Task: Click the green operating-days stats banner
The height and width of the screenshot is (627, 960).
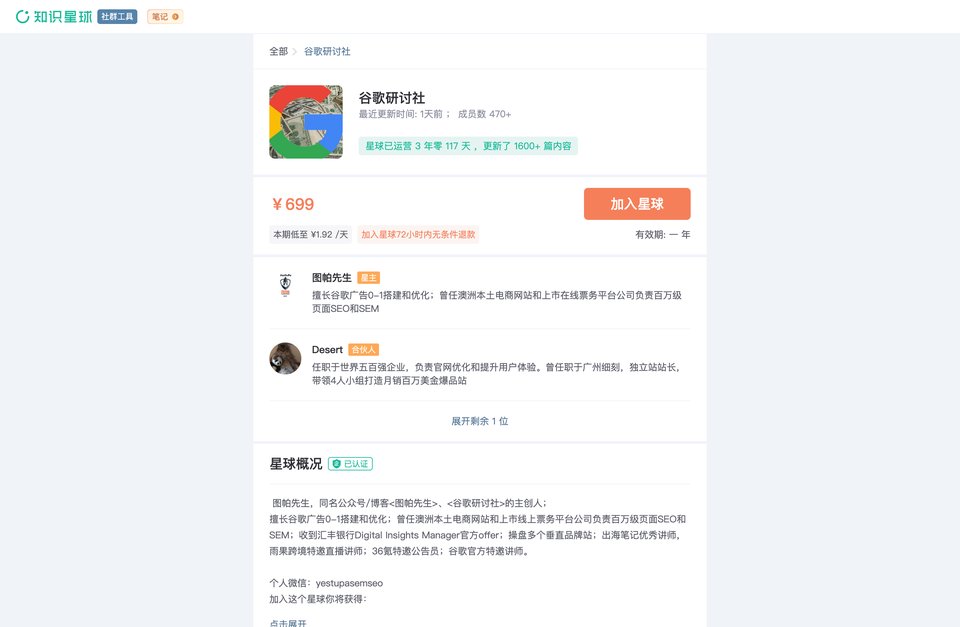Action: click(x=468, y=146)
